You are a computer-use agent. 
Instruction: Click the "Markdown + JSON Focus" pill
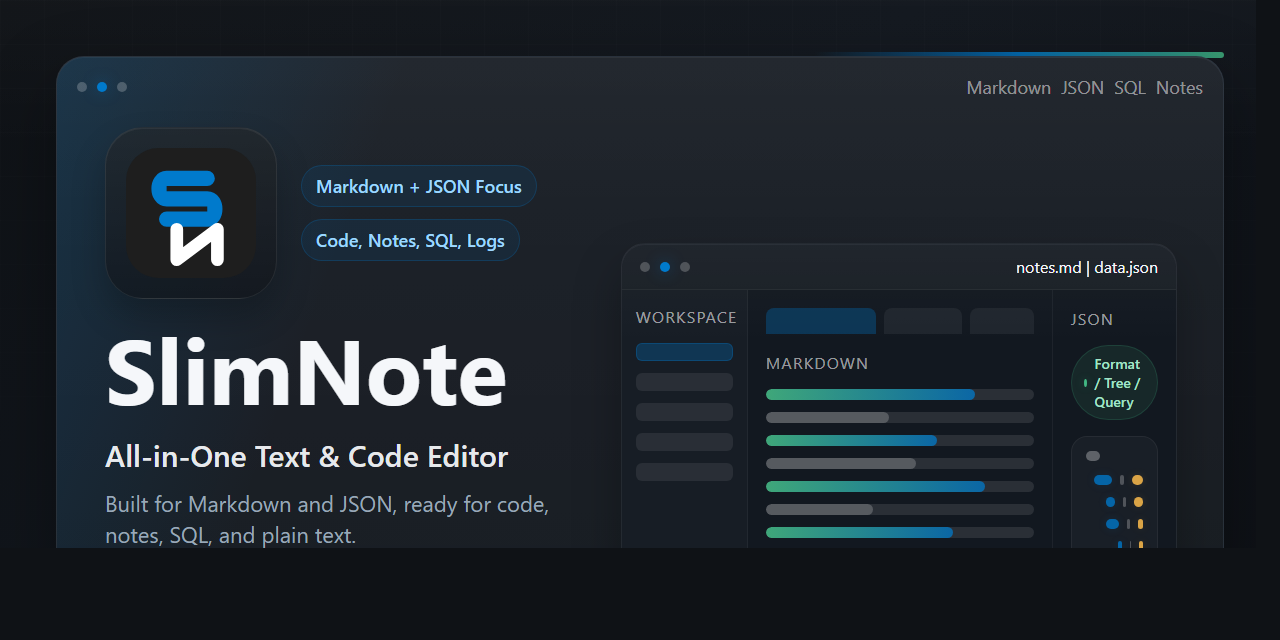[419, 186]
